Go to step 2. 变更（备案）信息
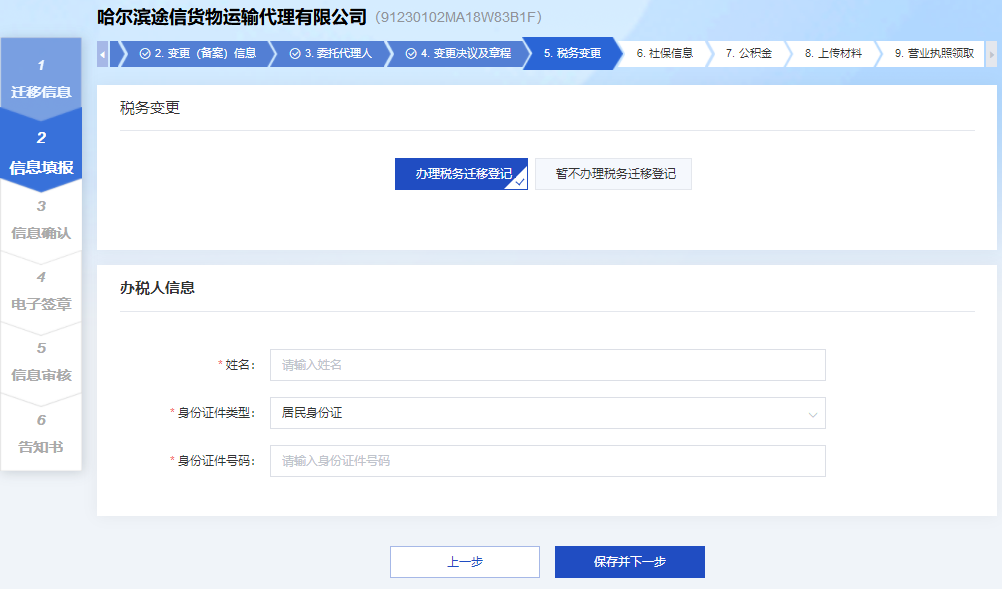The height and width of the screenshot is (589, 1002). pyautogui.click(x=198, y=54)
